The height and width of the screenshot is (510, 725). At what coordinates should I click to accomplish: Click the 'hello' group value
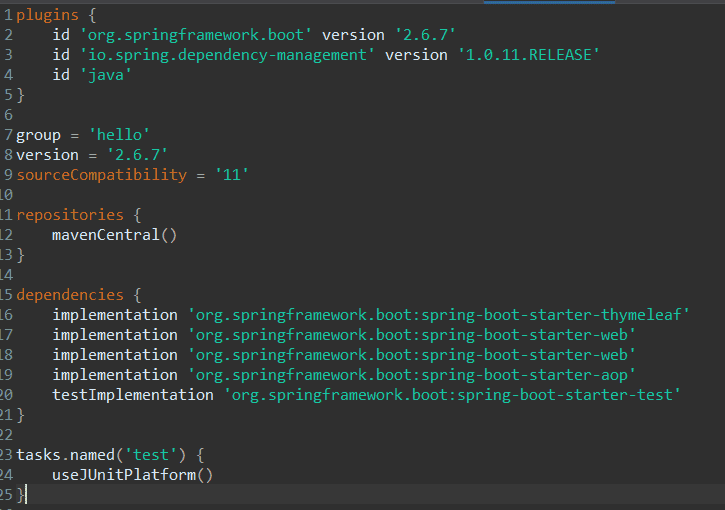[119, 135]
